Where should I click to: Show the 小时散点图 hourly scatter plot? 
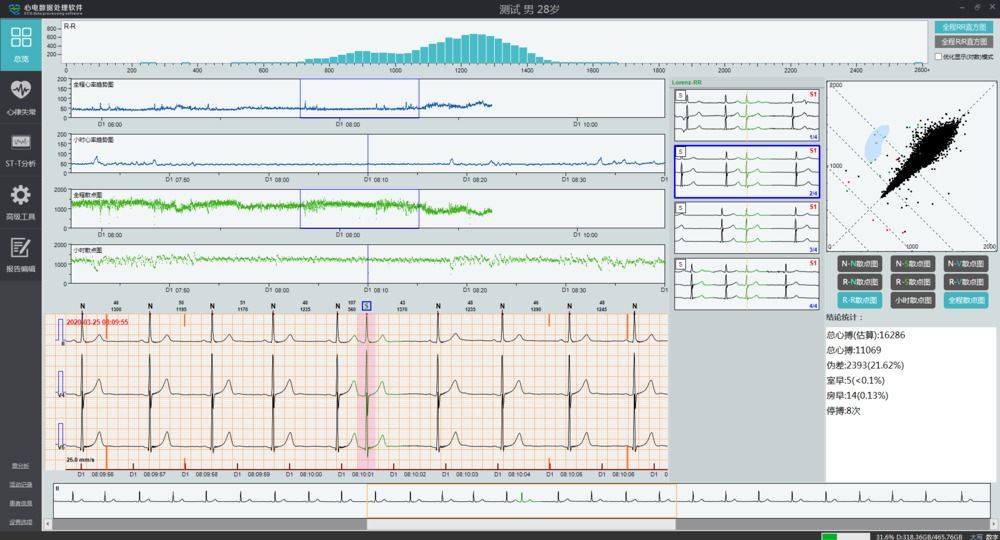[x=913, y=299]
